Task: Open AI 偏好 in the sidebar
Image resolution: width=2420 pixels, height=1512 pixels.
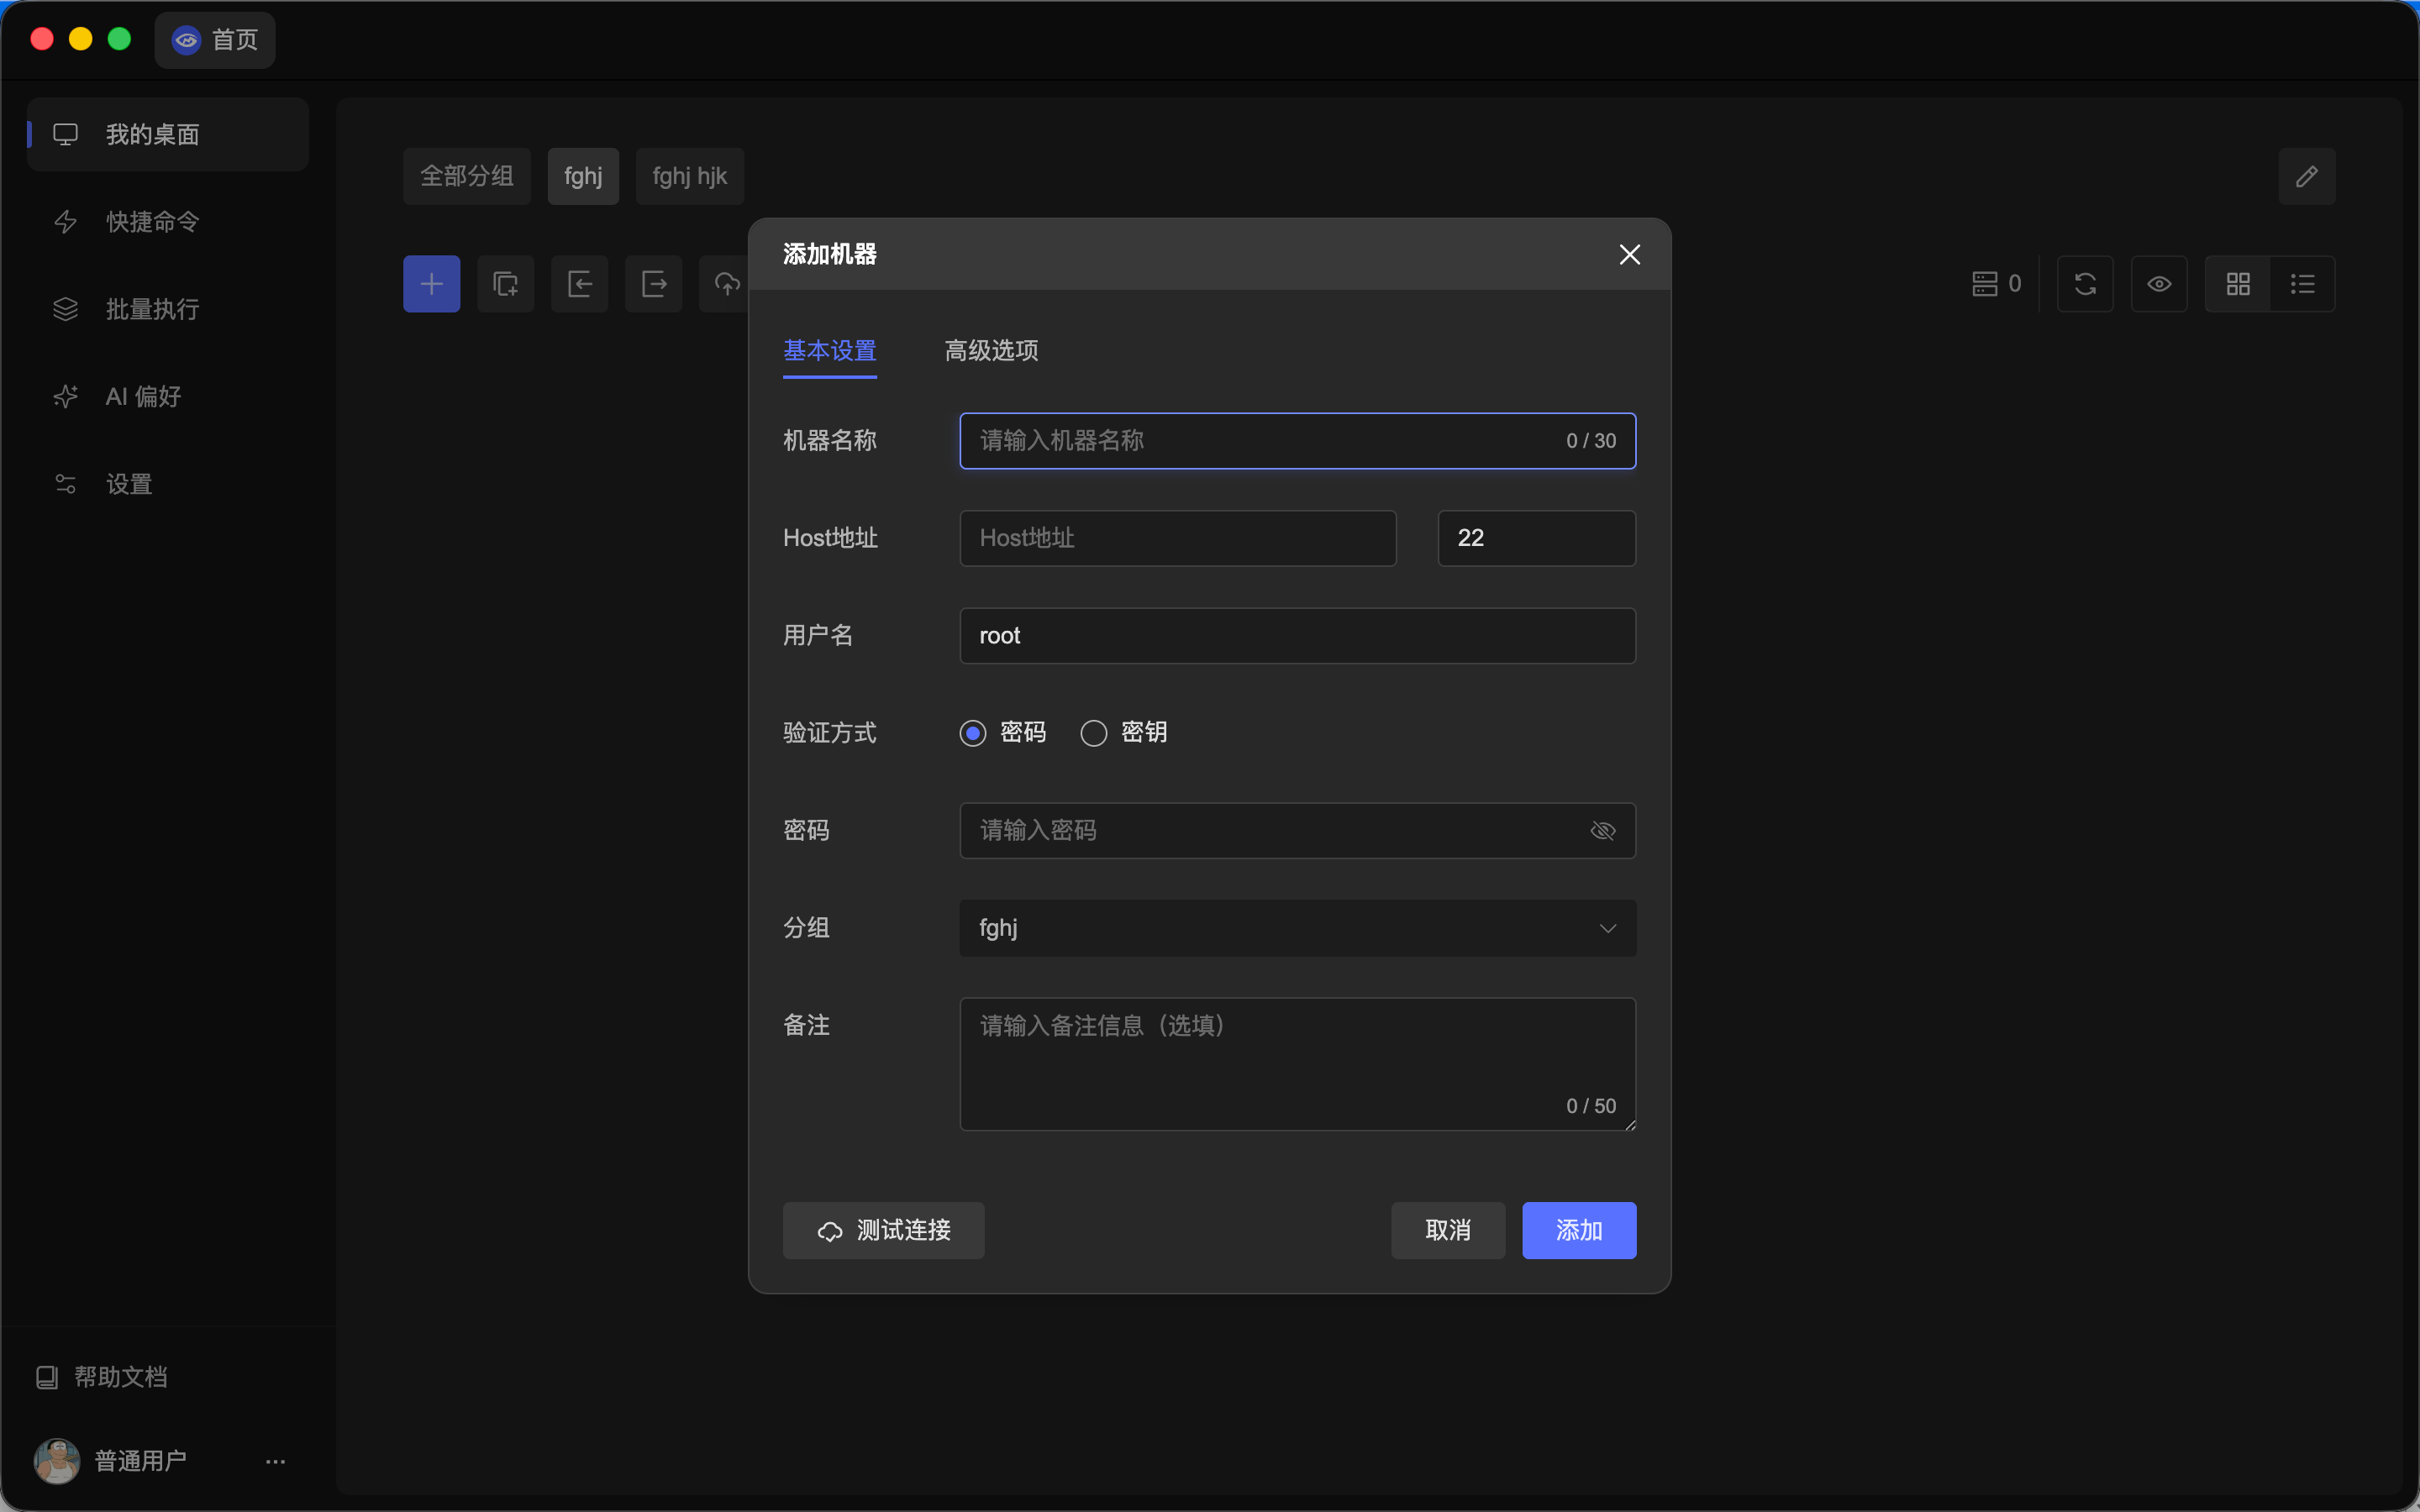Action: click(x=168, y=397)
